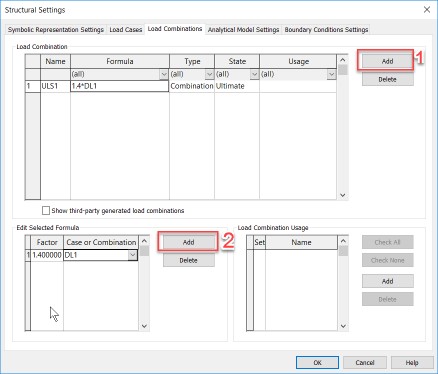Click the Set column header in Usage table

(x=259, y=242)
